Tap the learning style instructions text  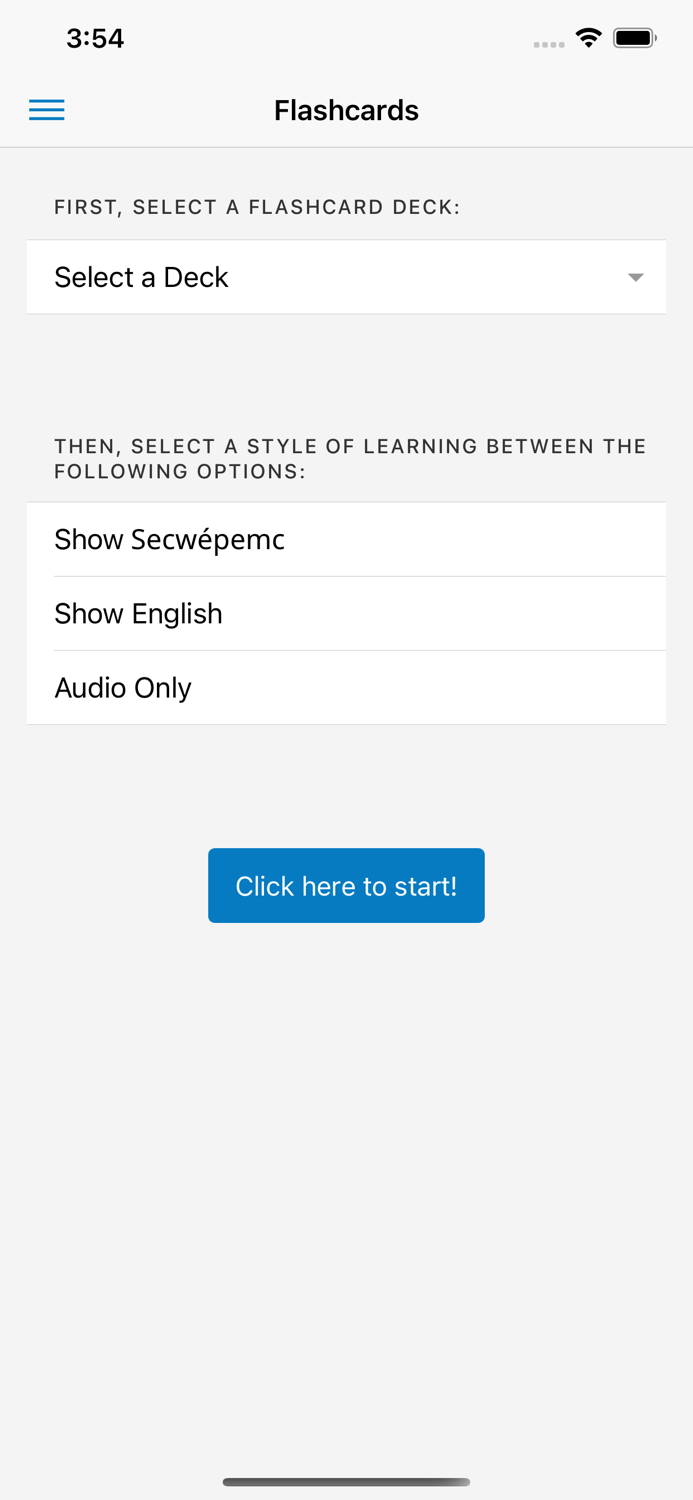350,458
